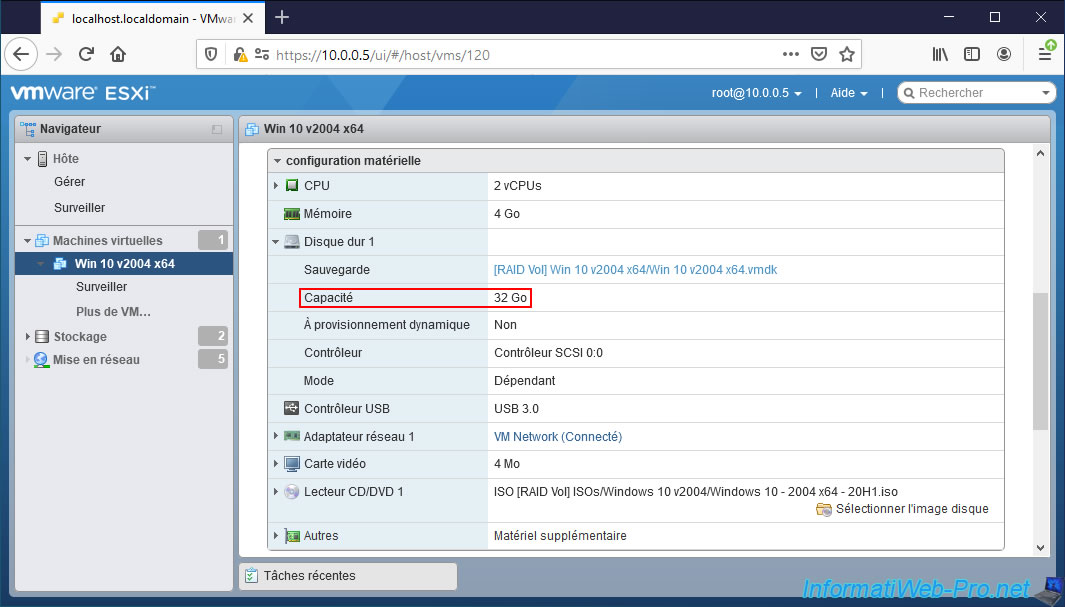The image size is (1065, 607).
Task: Expand the Lecteur CD/DVD 1 row
Action: (x=276, y=492)
